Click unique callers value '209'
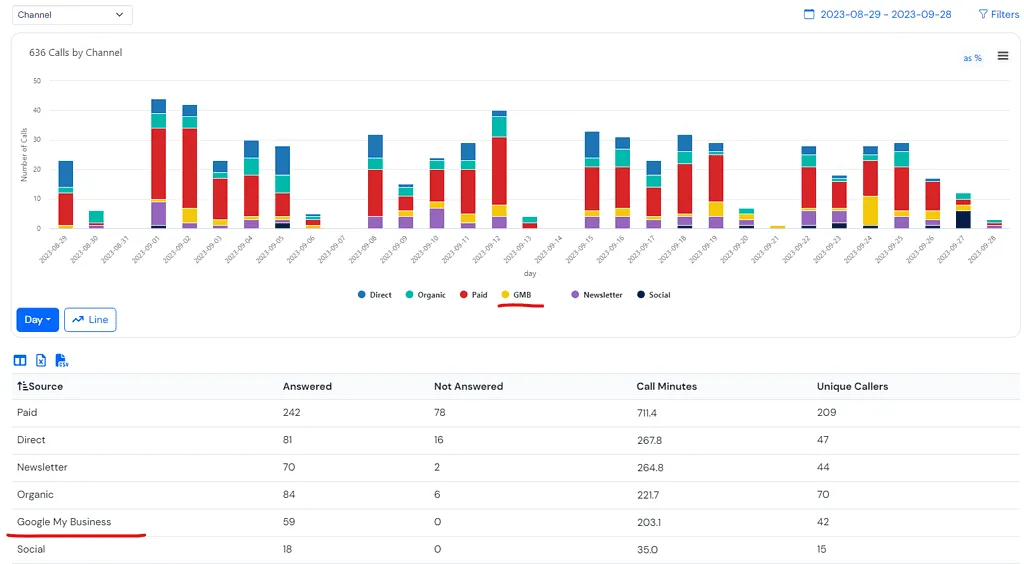The width and height of the screenshot is (1024, 564). click(x=826, y=413)
